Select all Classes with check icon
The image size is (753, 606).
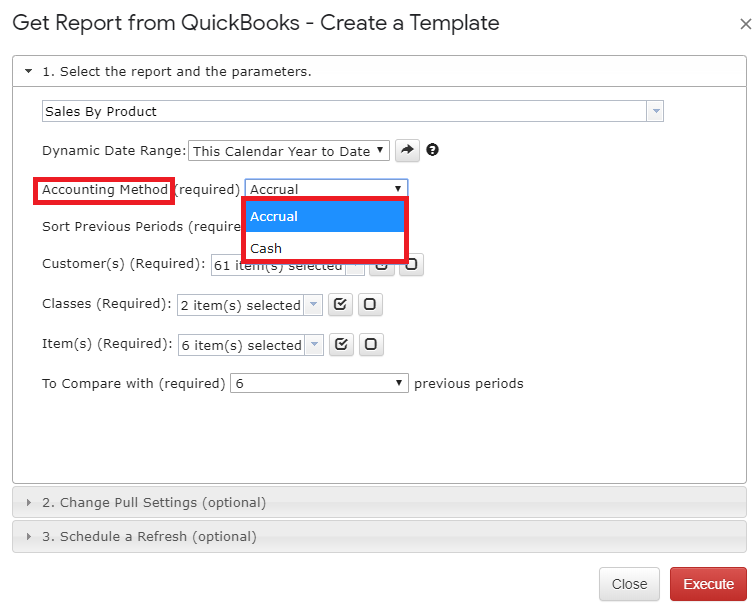coord(340,304)
